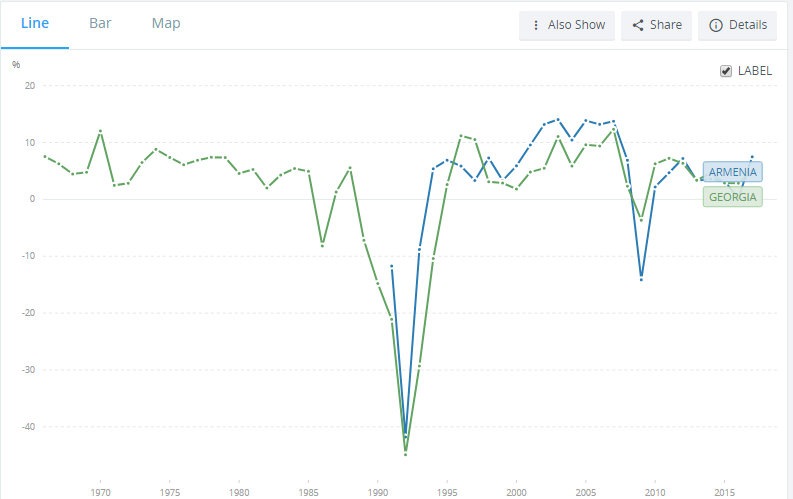
Task: Click Georgia's 1992 lowest data point
Action: (x=405, y=454)
